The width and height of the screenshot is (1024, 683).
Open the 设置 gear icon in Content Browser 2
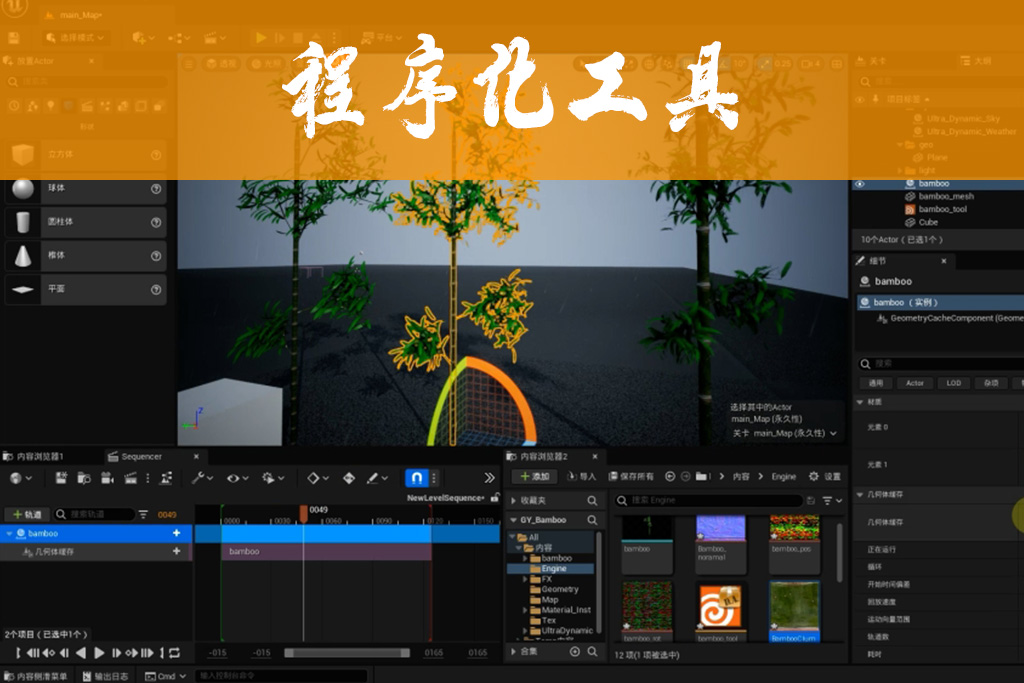[813, 477]
